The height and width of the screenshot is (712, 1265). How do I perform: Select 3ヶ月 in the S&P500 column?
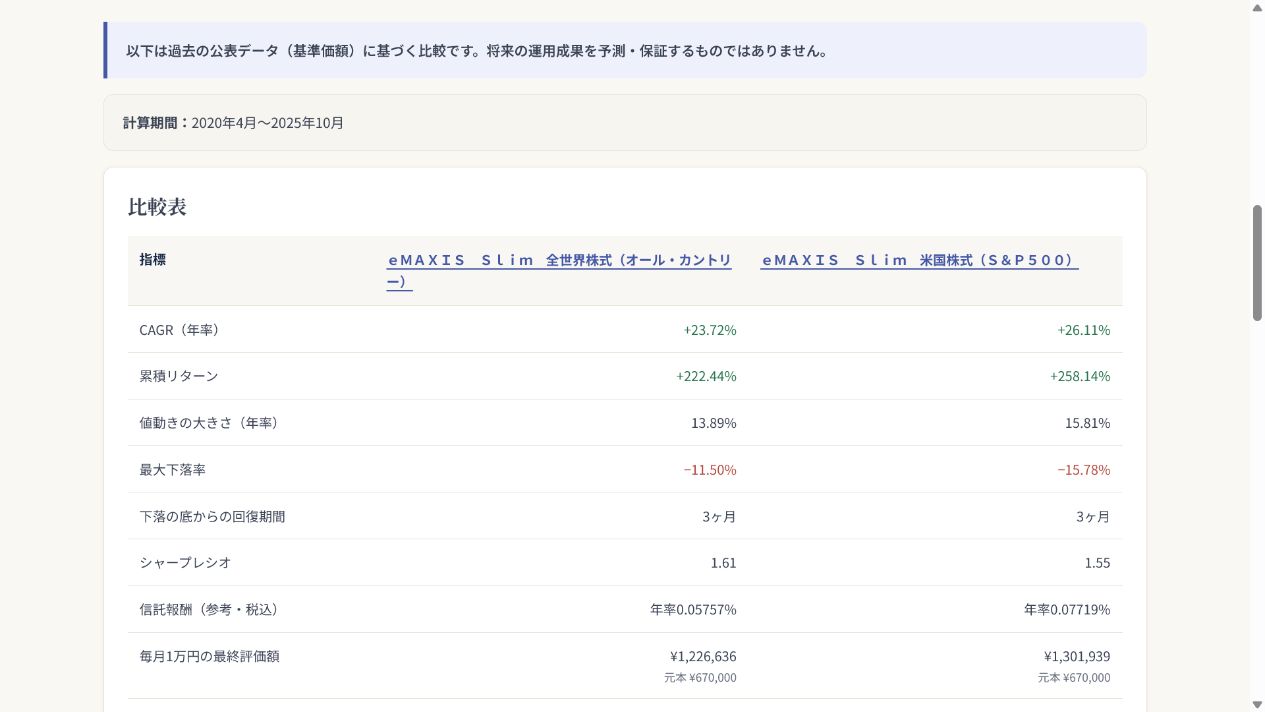1093,517
